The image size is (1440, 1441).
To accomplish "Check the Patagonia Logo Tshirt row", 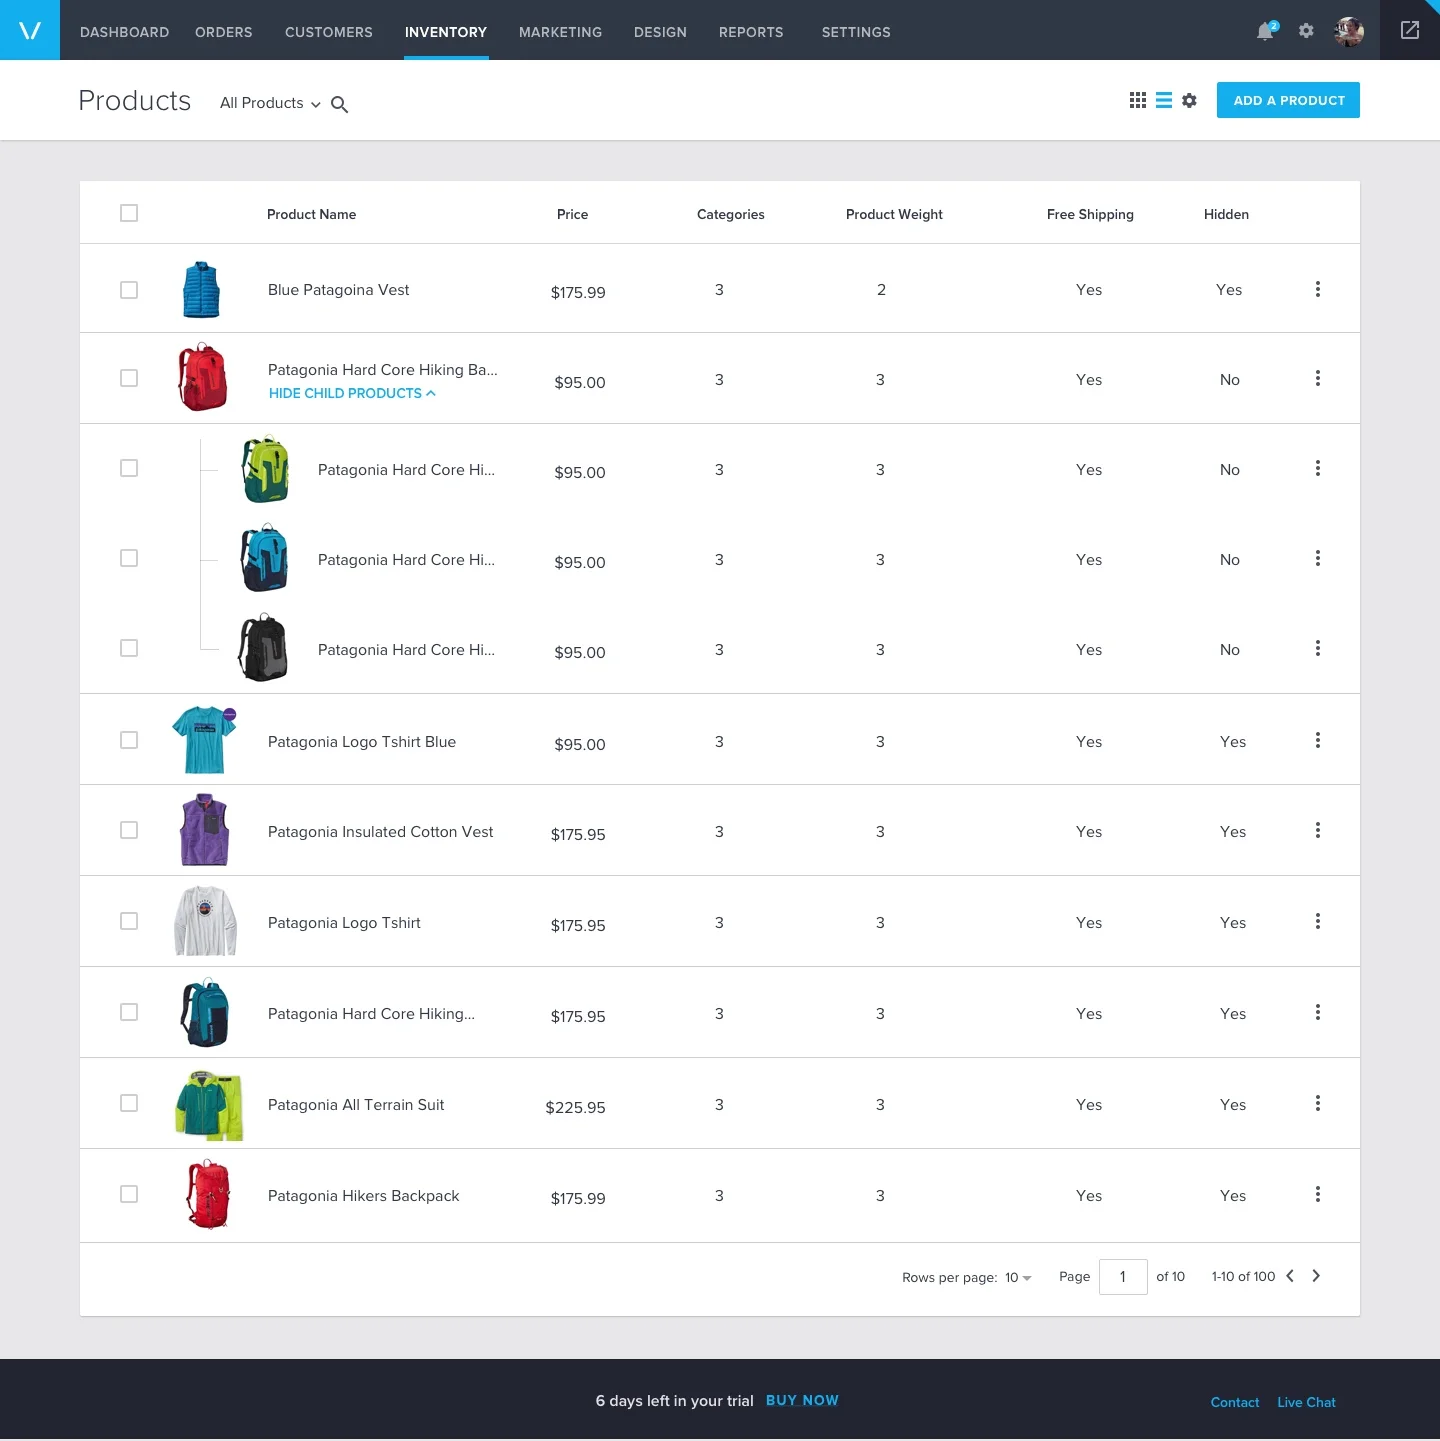I will [x=129, y=921].
